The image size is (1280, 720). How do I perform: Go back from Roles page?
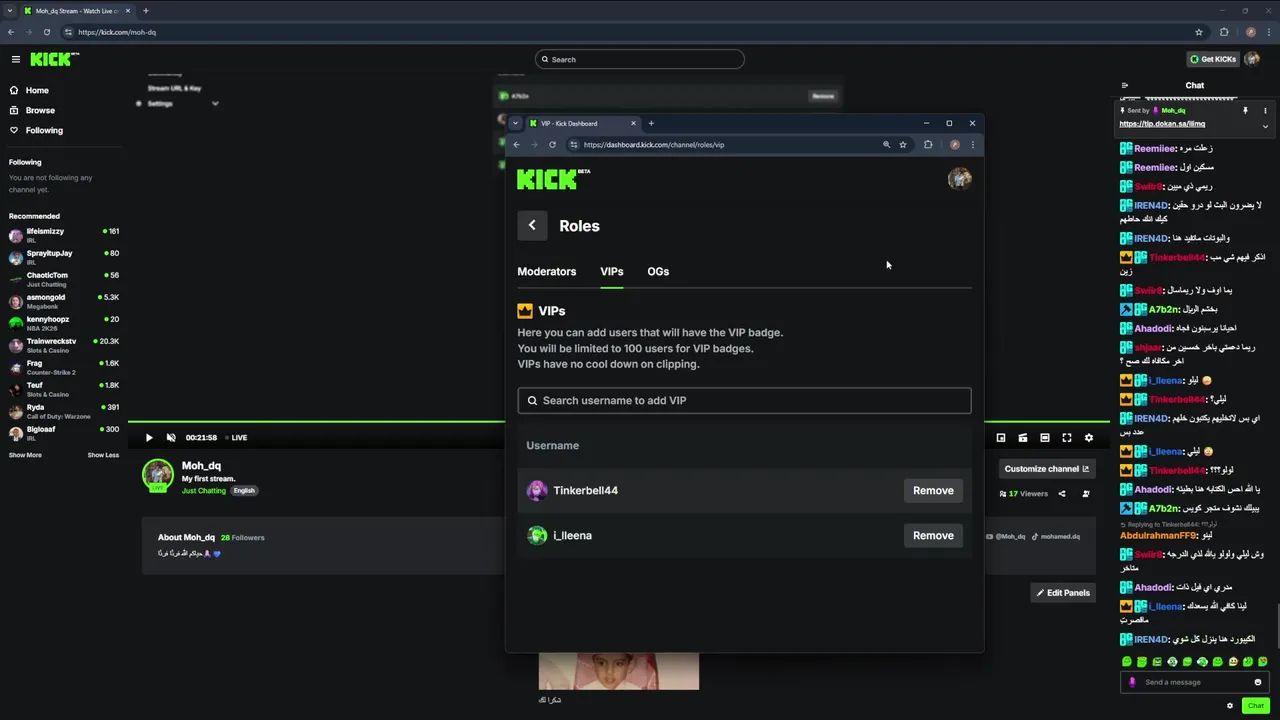[532, 225]
